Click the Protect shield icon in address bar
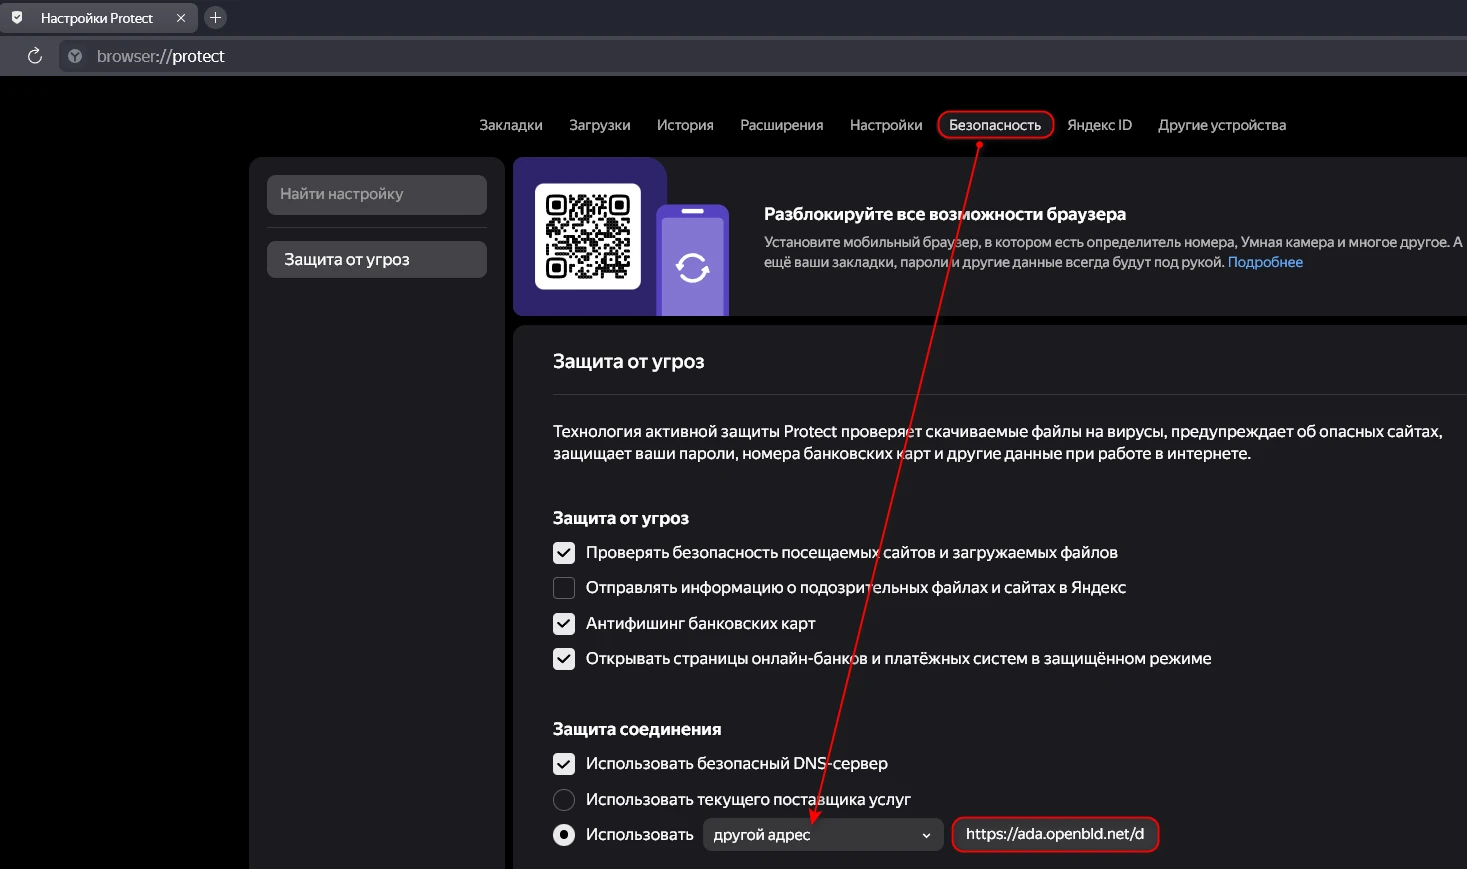The height and width of the screenshot is (869, 1467). (x=75, y=56)
